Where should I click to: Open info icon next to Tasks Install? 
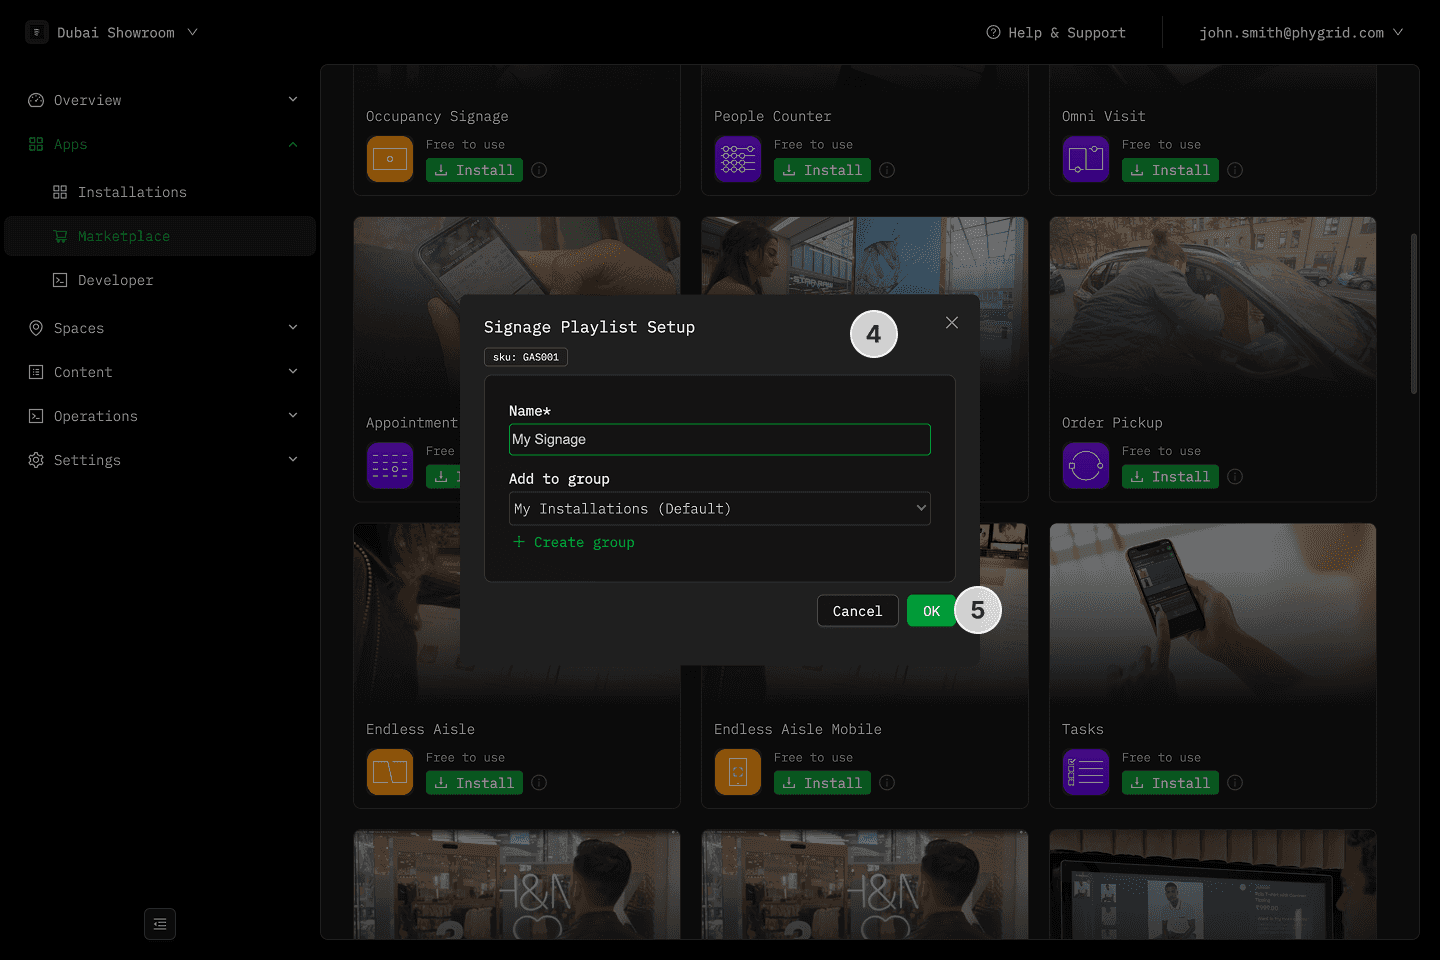tap(1235, 783)
